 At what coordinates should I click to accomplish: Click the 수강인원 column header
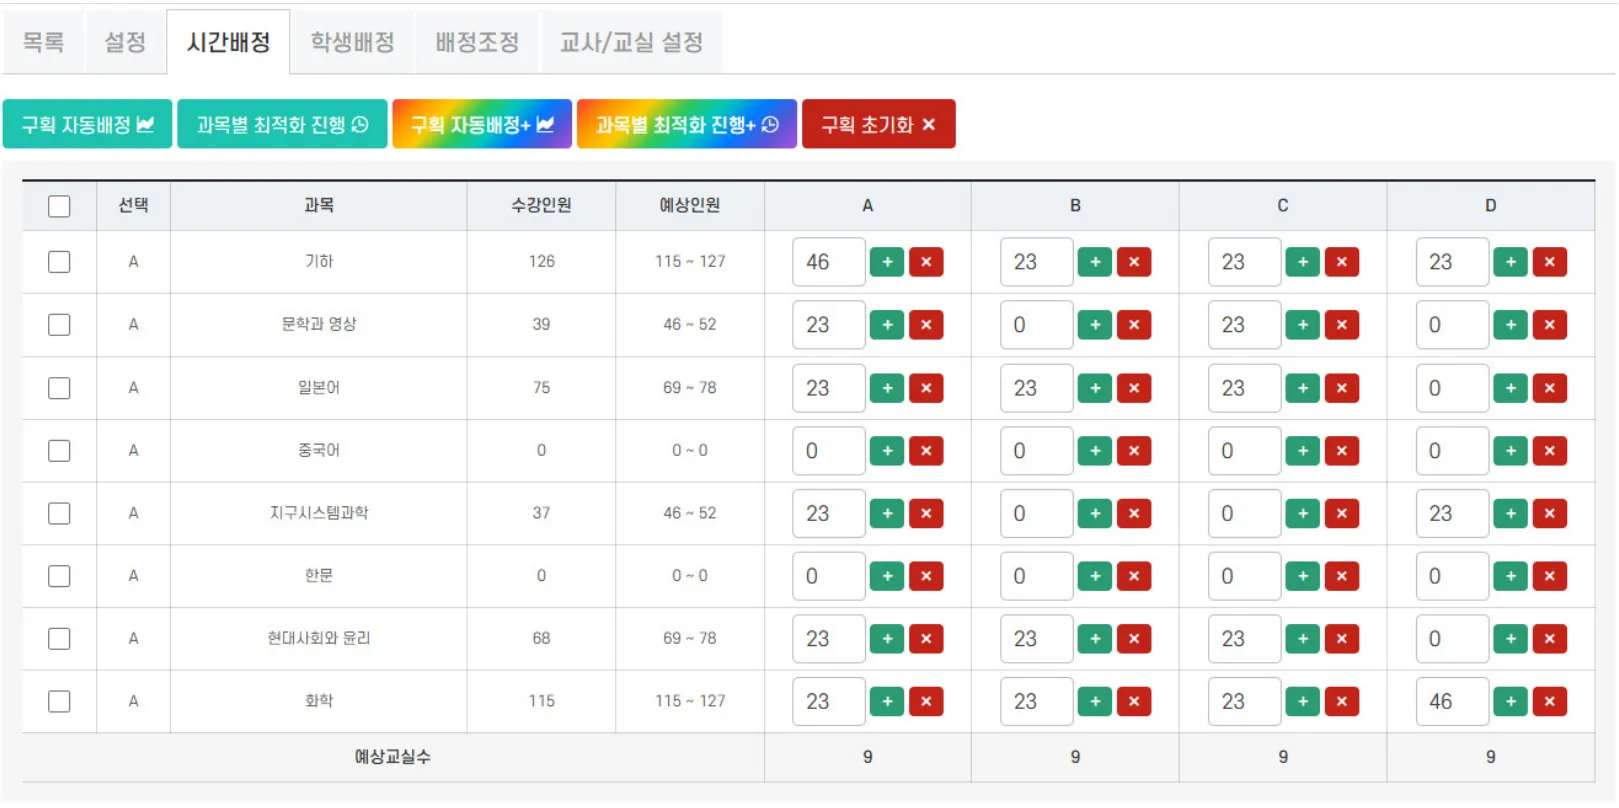pyautogui.click(x=541, y=206)
